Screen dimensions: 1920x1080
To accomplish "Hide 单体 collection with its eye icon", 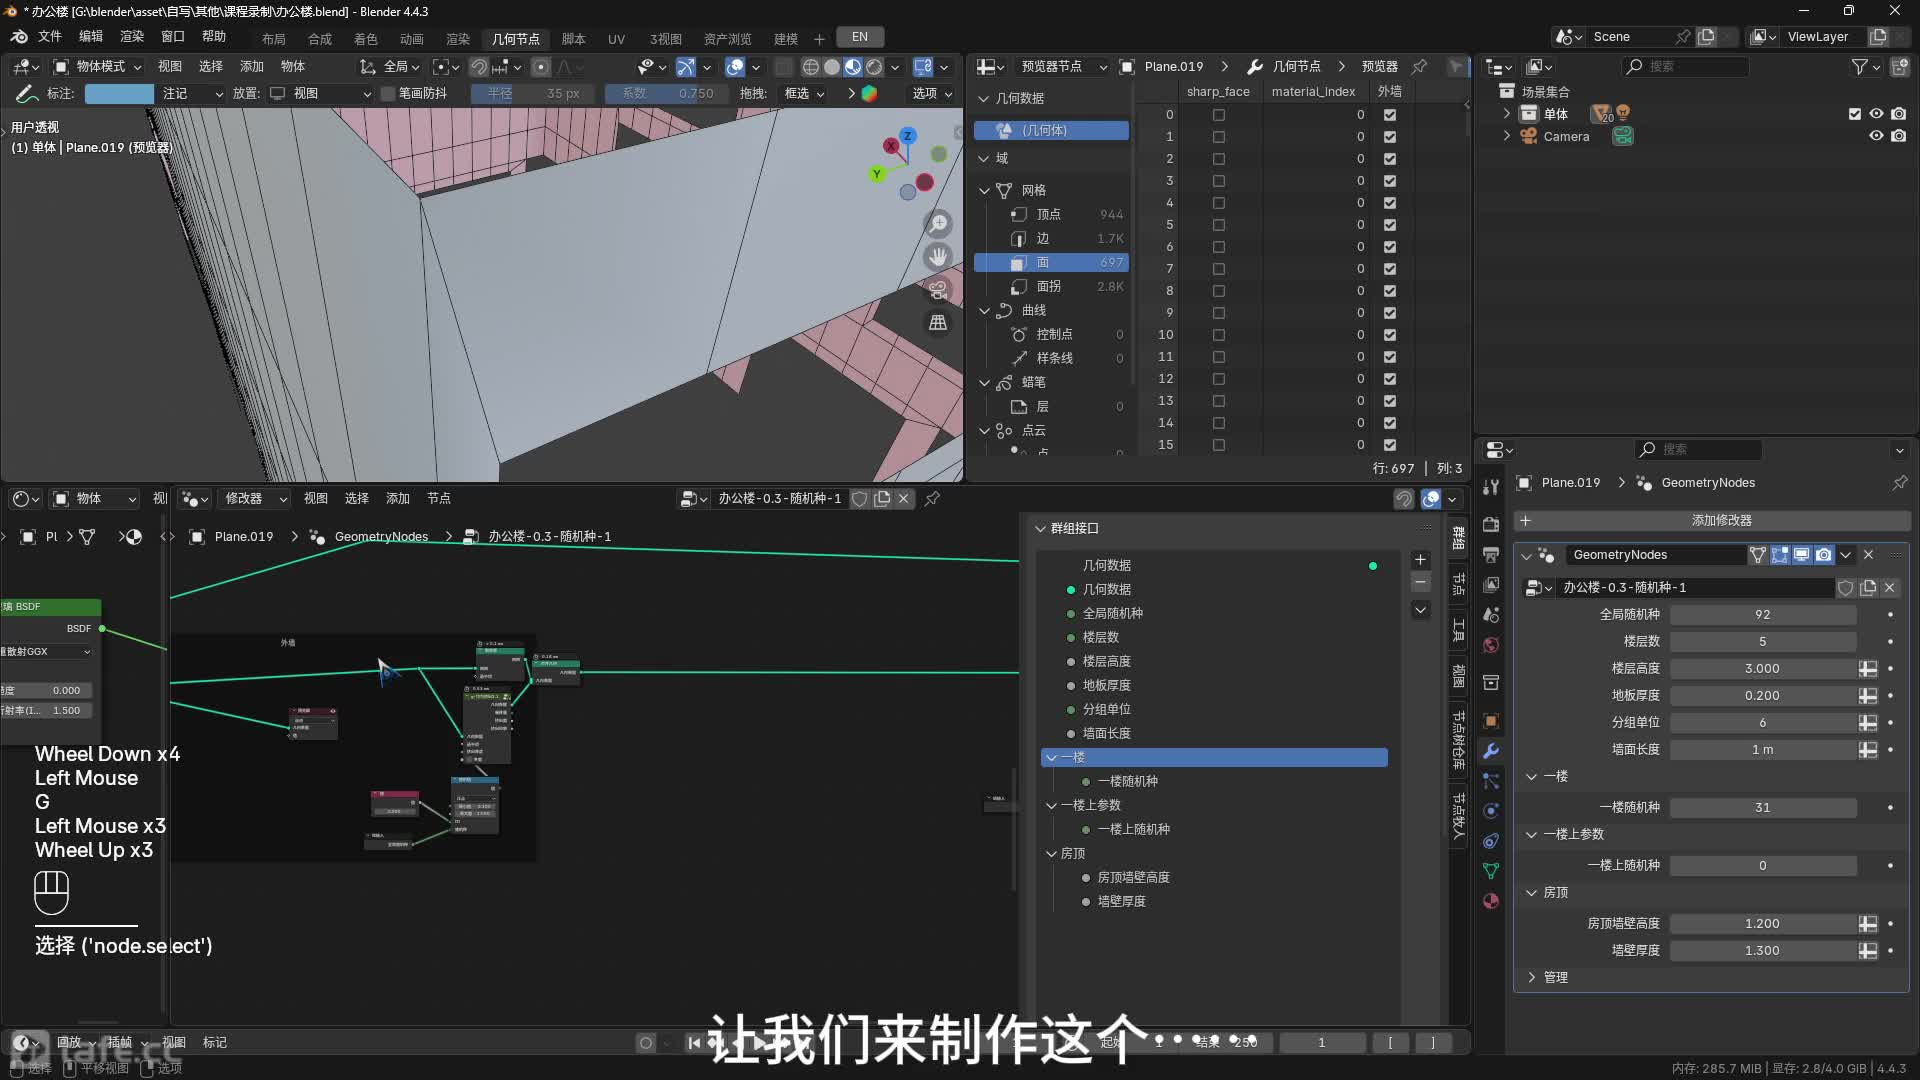I will coord(1876,114).
